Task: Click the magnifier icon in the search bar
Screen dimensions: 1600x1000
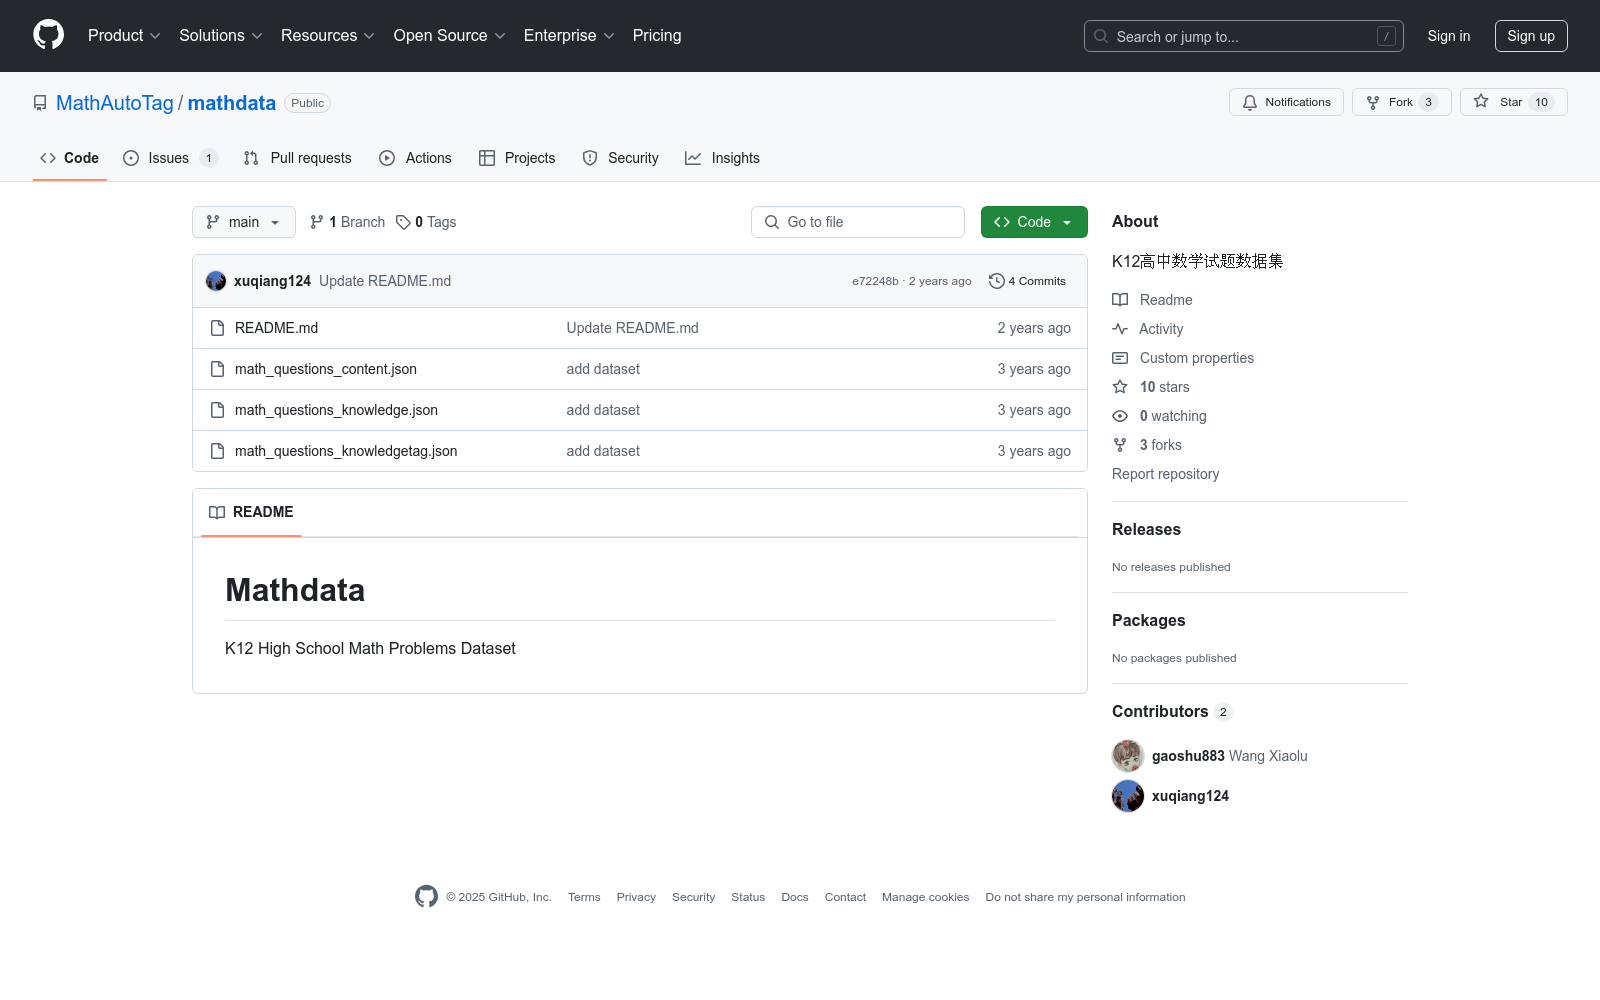Action: click(1101, 36)
